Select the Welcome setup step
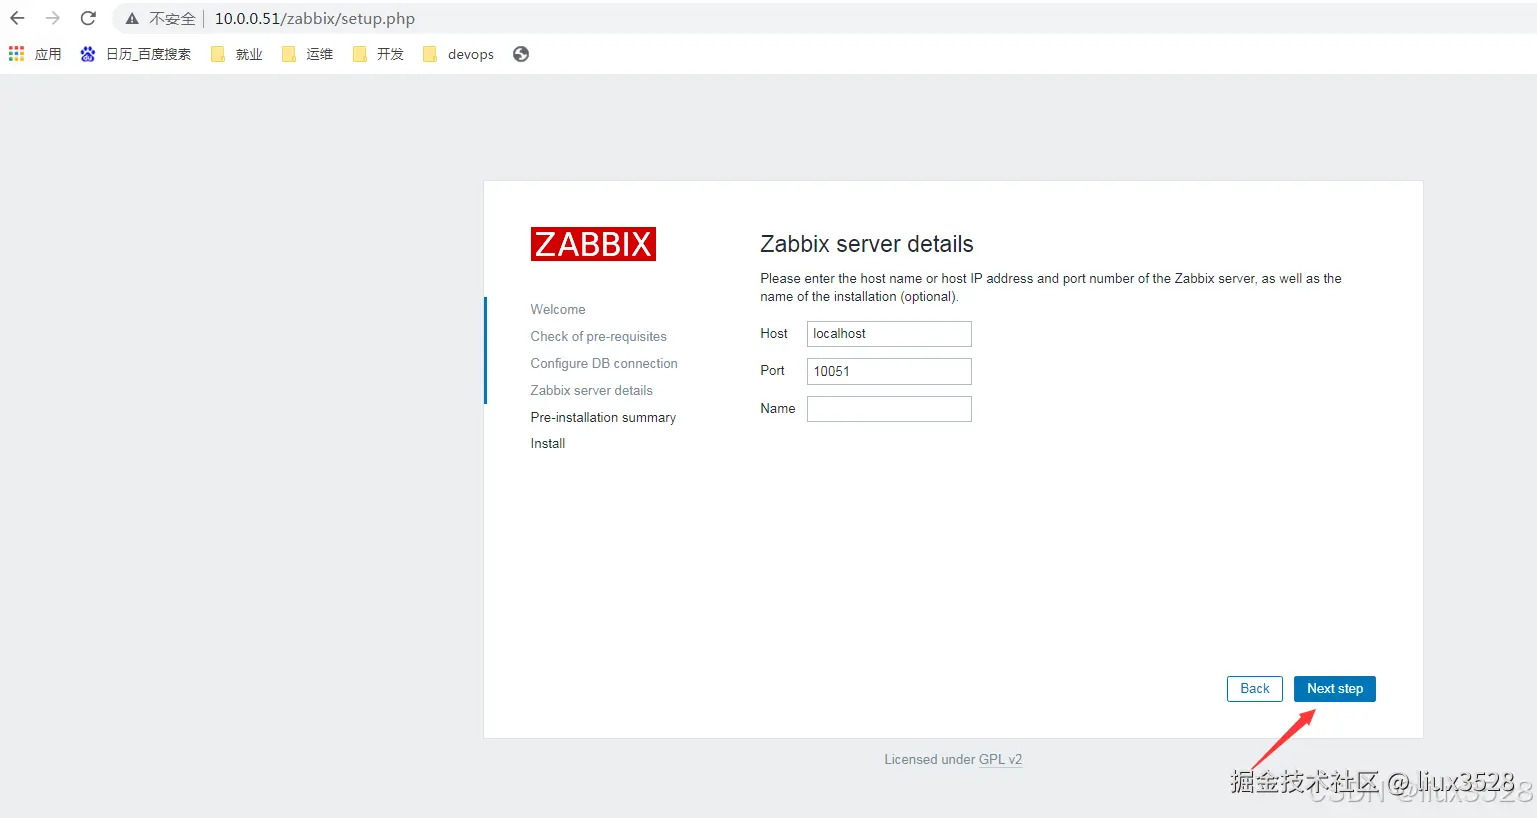Viewport: 1537px width, 818px height. point(558,310)
